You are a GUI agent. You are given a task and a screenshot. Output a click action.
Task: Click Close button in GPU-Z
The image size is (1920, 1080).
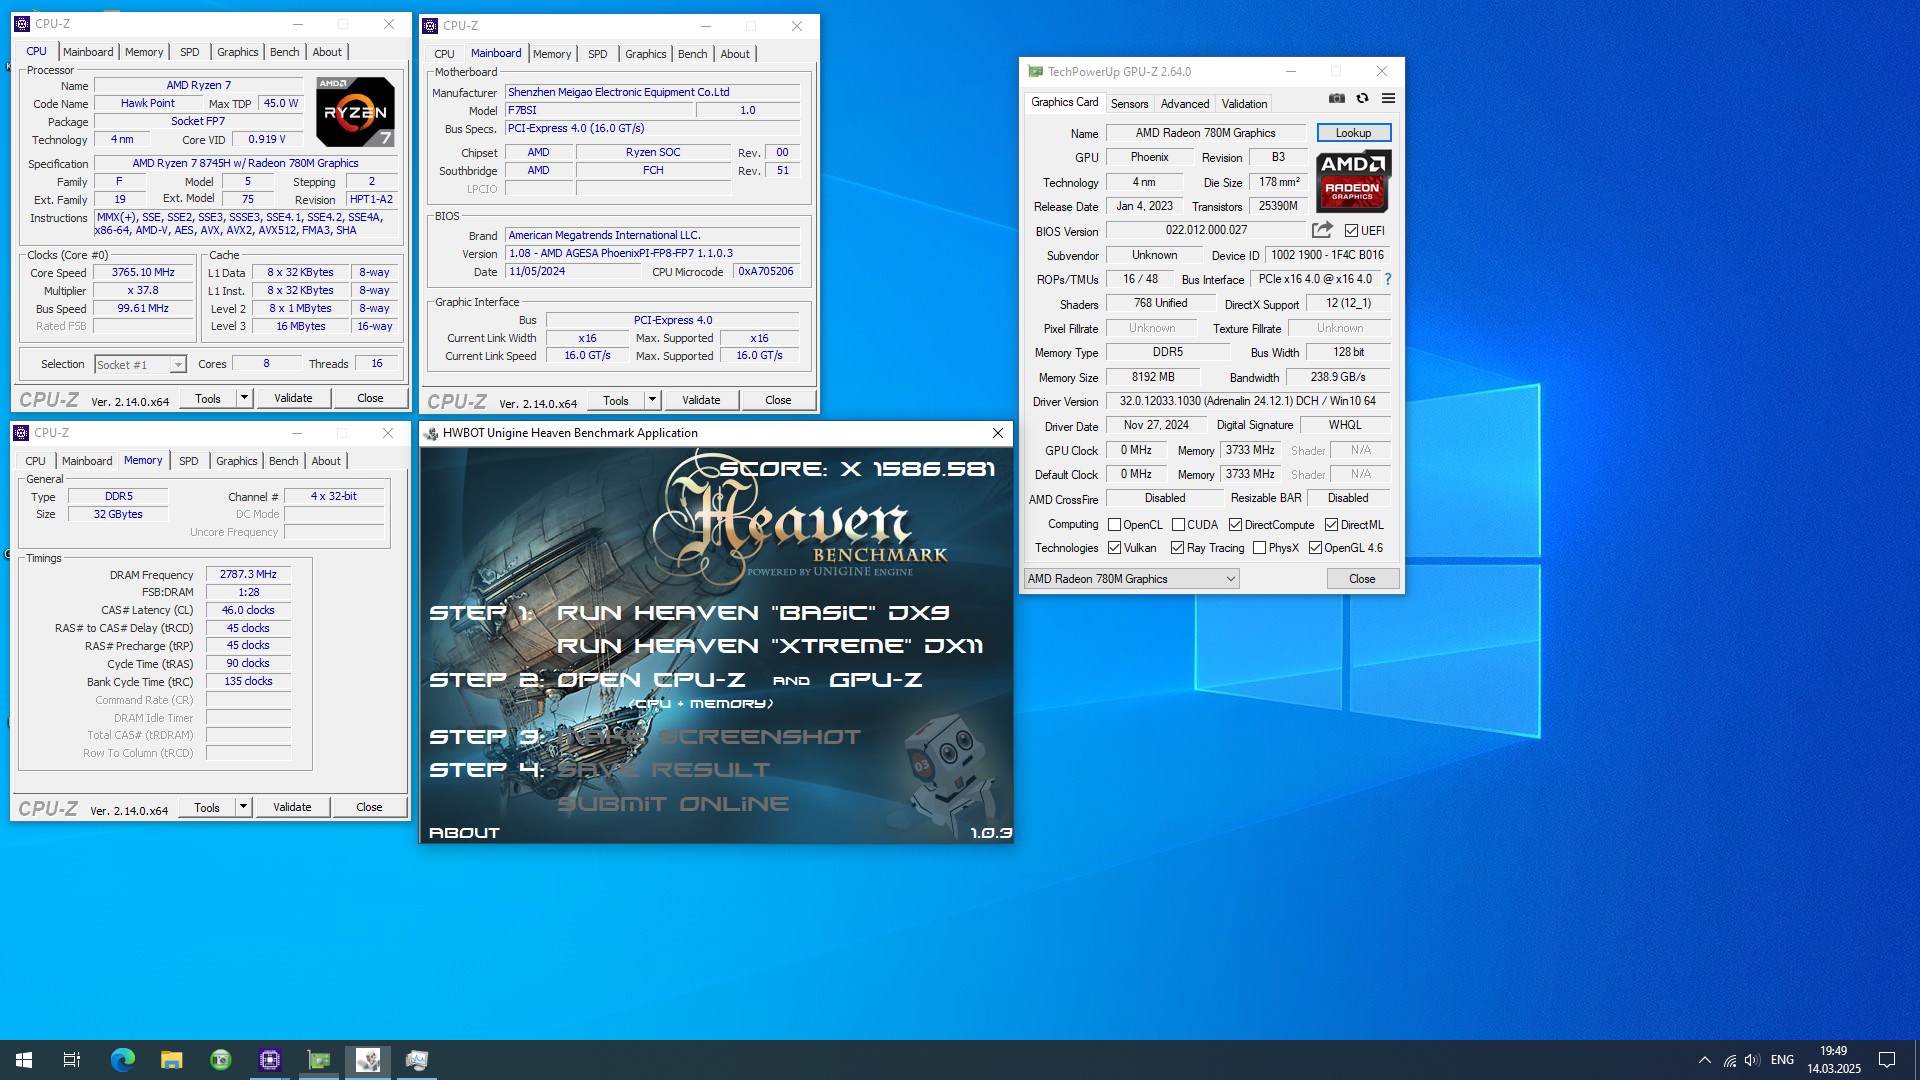[x=1361, y=579]
